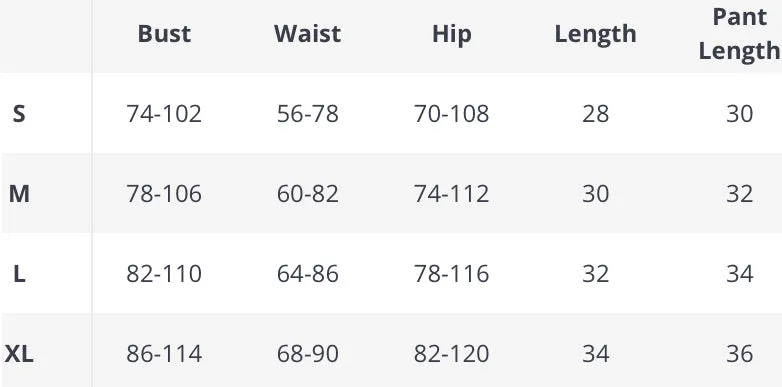782x387 pixels.
Task: Select the L size row label
Action: 19,274
